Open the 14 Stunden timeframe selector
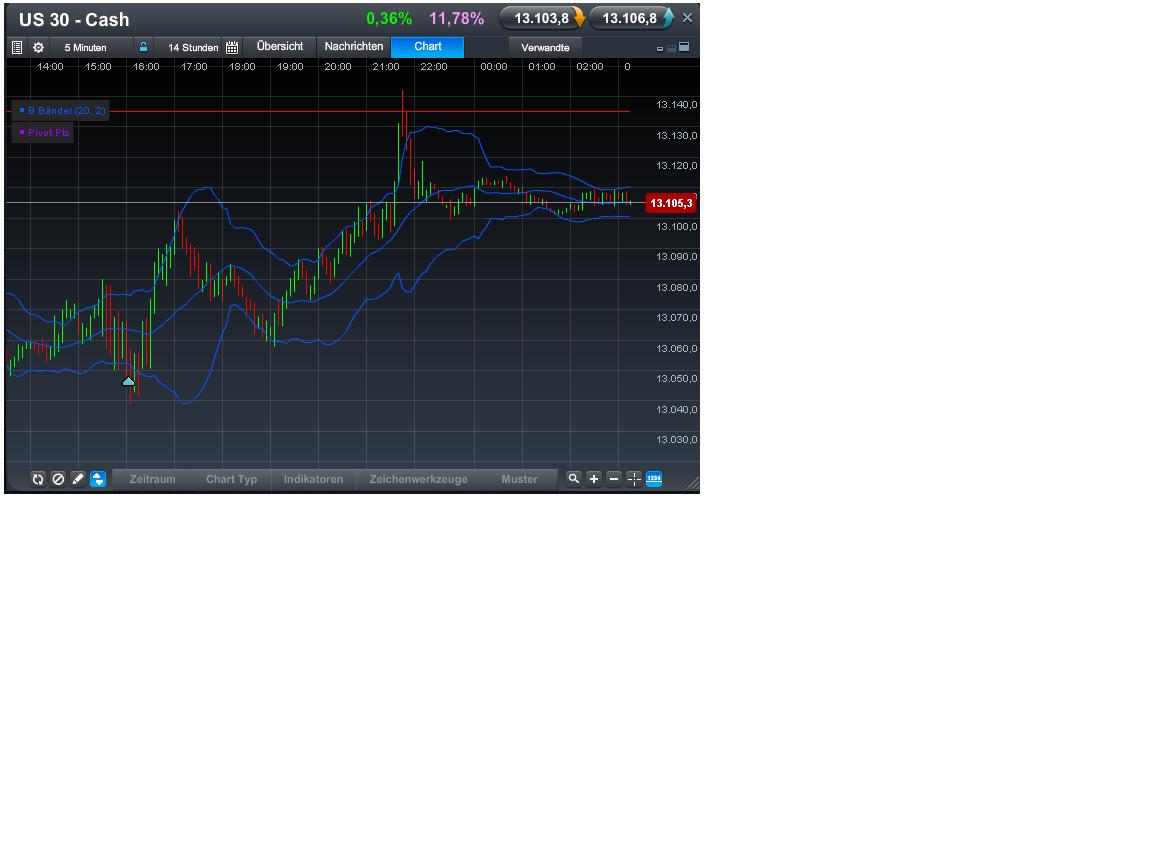The width and height of the screenshot is (1152, 864). pyautogui.click(x=192, y=47)
